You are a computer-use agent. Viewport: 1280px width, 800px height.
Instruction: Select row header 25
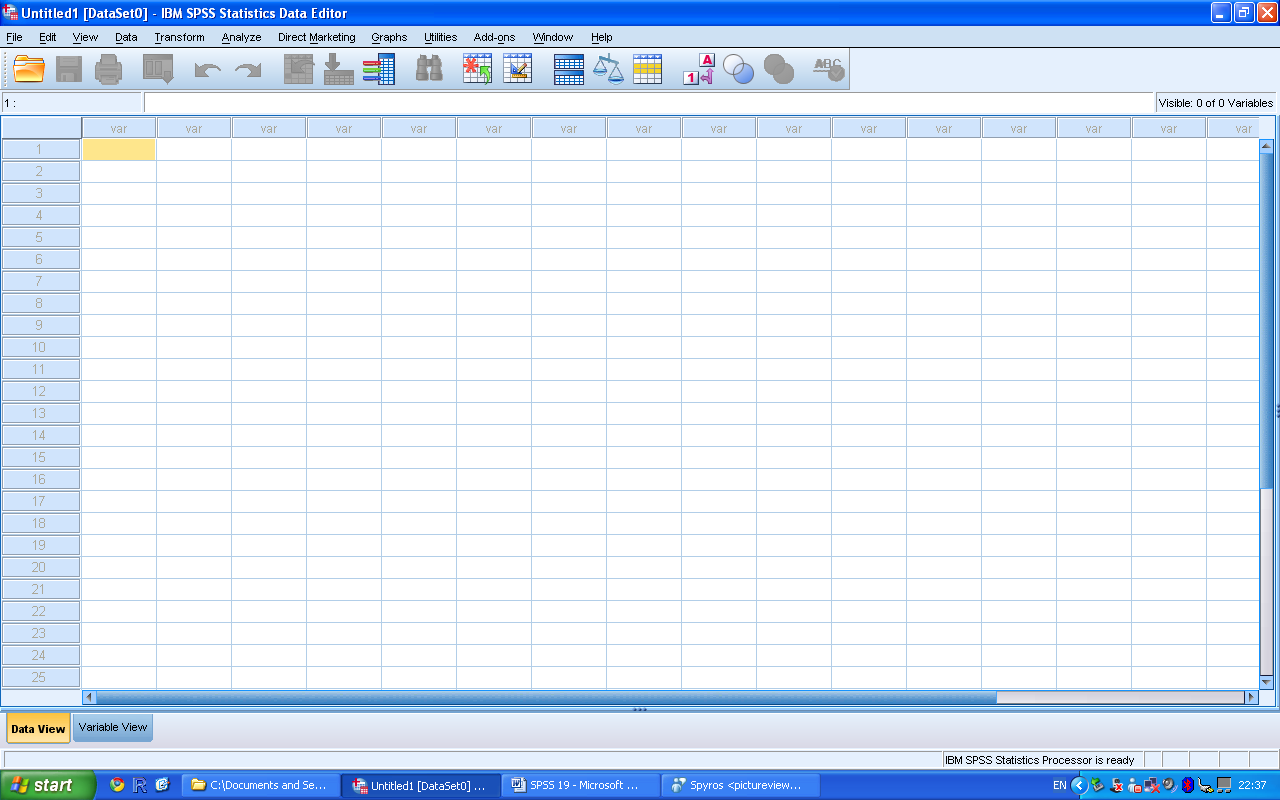pyautogui.click(x=40, y=677)
